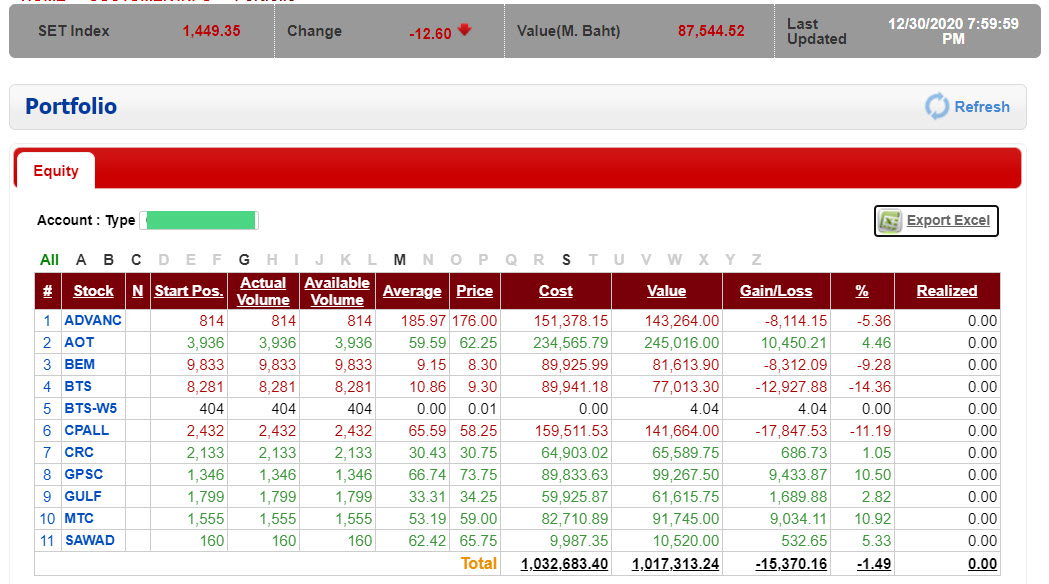Sort by Actual Volume column header
The image size is (1049, 584).
pos(264,291)
